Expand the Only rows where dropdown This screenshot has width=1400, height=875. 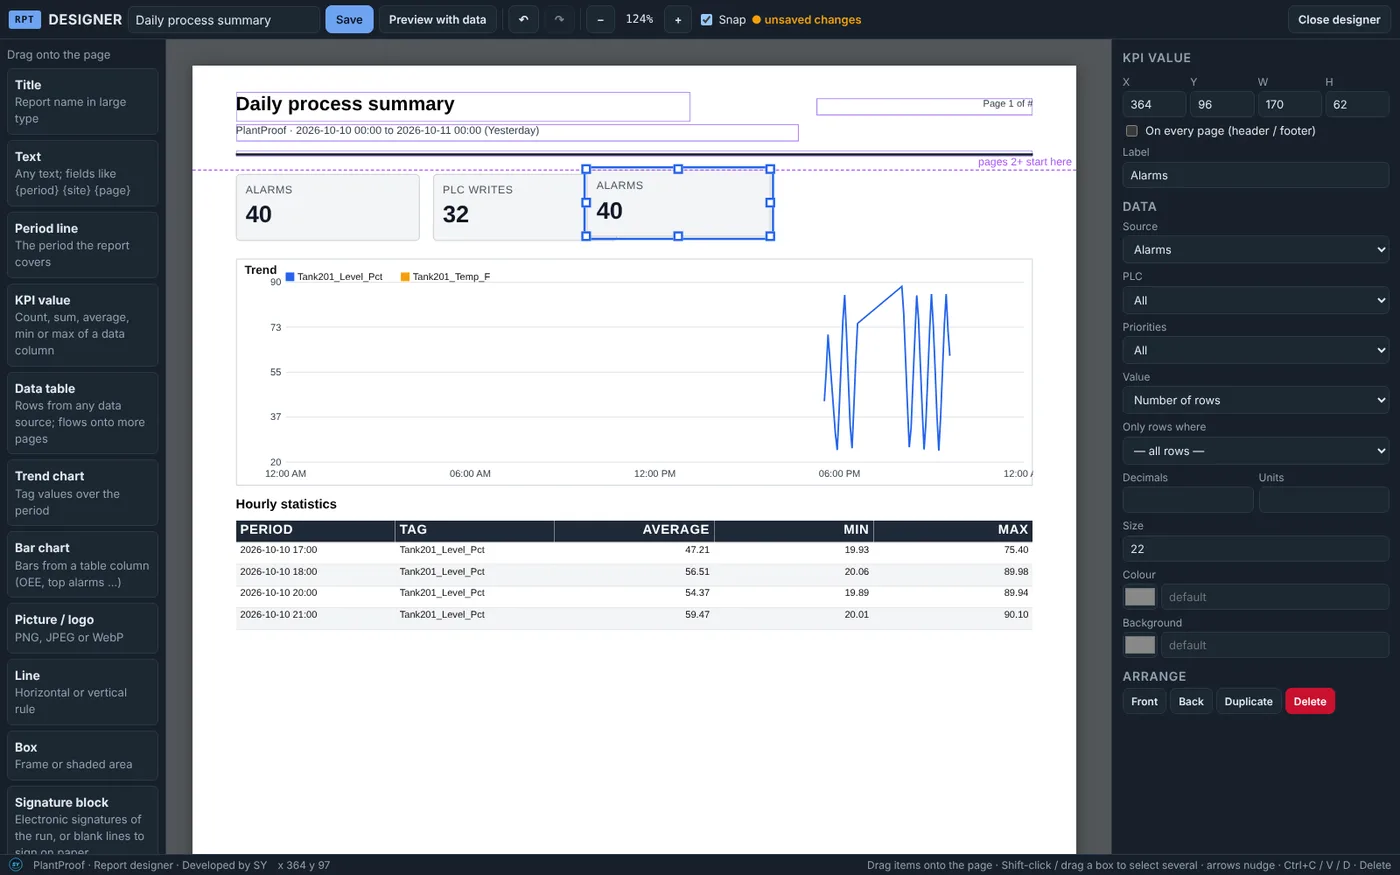pos(1256,451)
